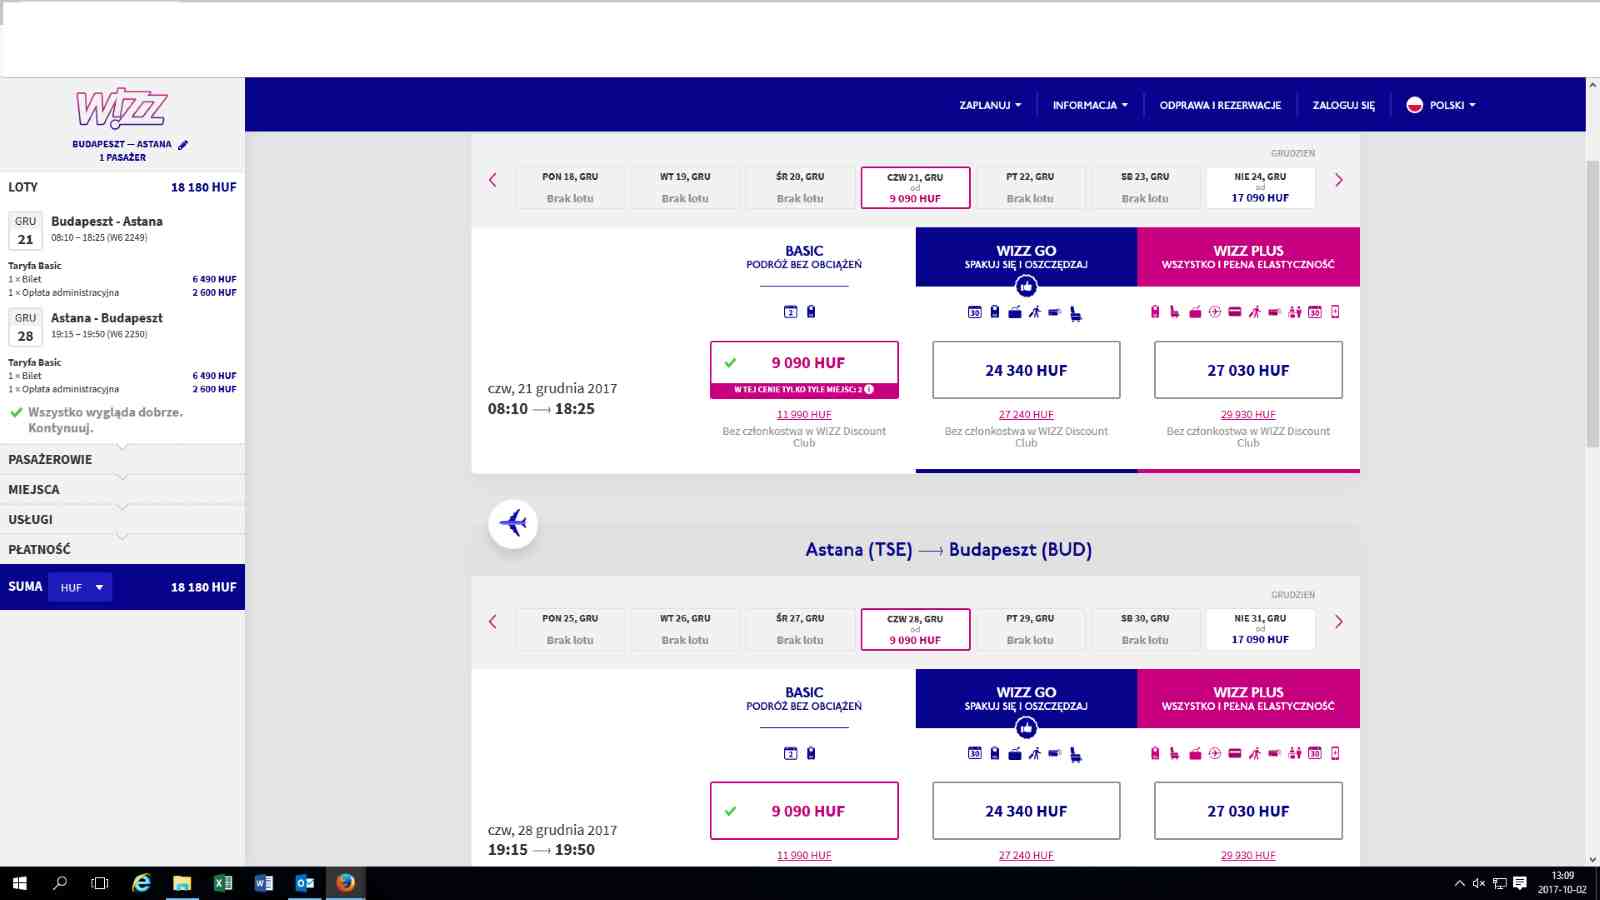Open the INFORMACJA menu
Viewport: 1600px width, 900px height.
click(1090, 105)
